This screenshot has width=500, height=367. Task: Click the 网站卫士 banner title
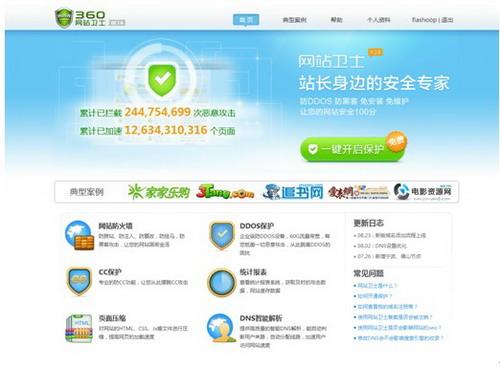coord(331,61)
